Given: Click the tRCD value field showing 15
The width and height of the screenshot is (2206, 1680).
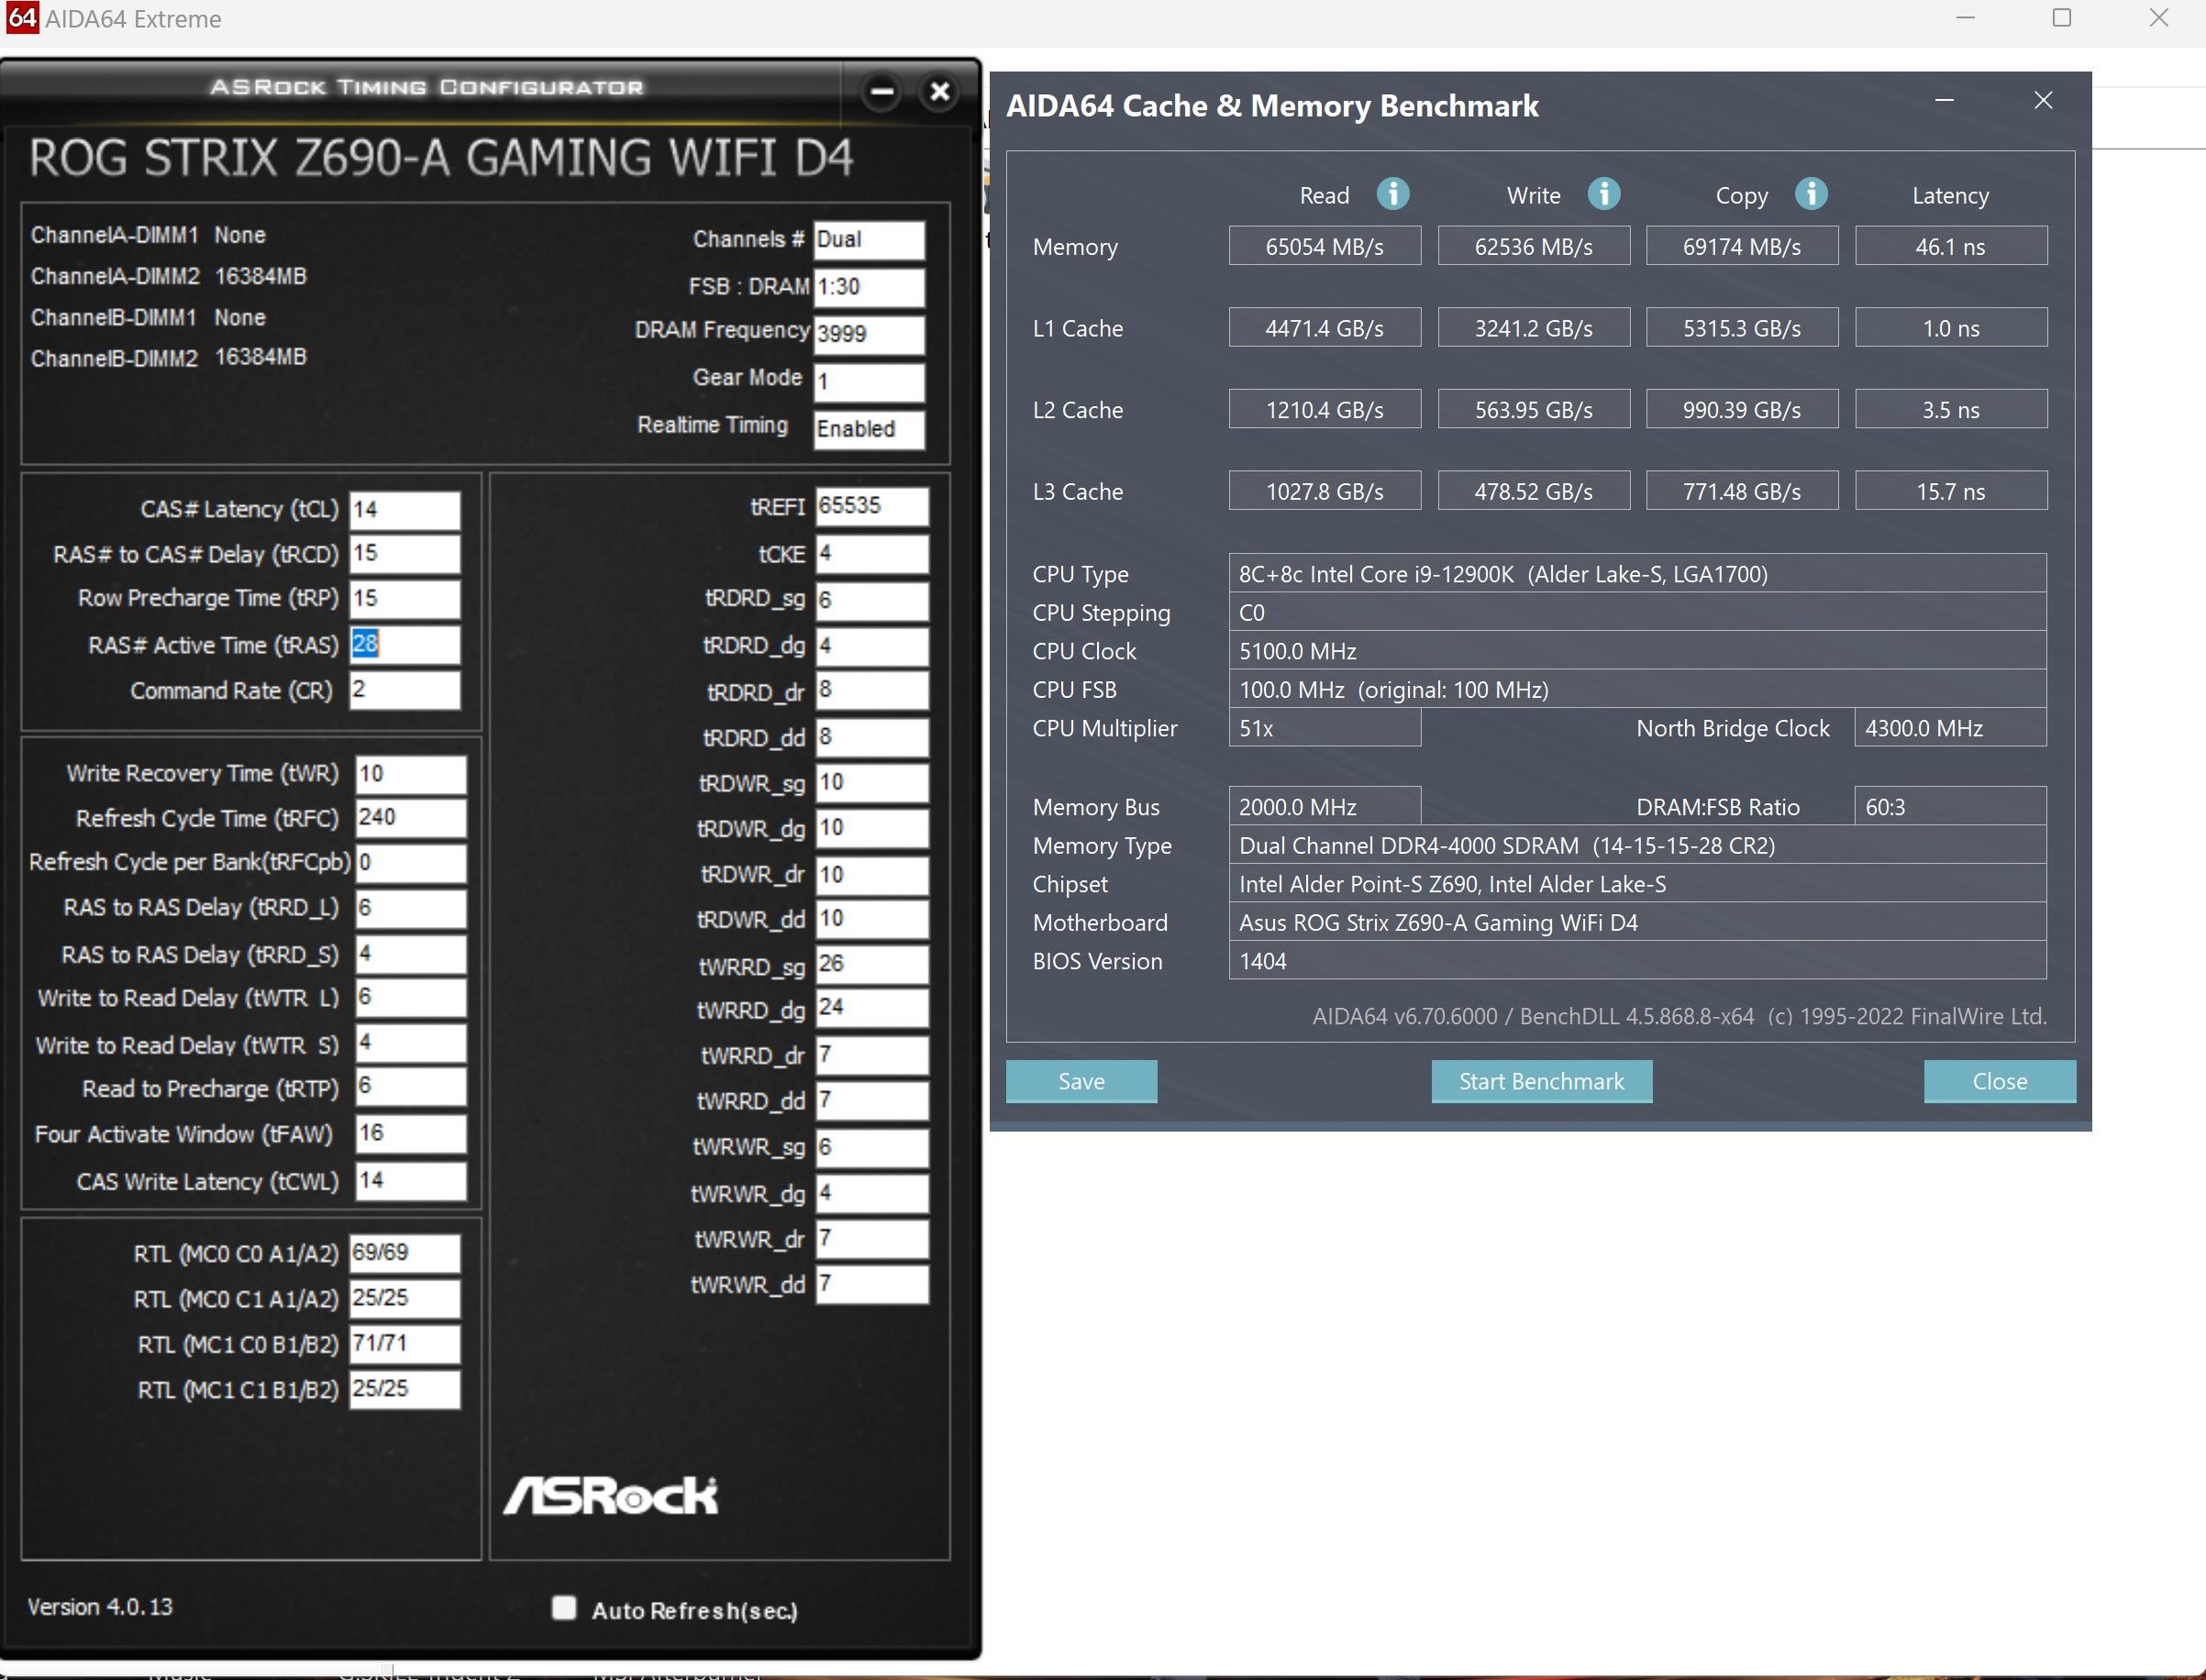Looking at the screenshot, I should [404, 554].
